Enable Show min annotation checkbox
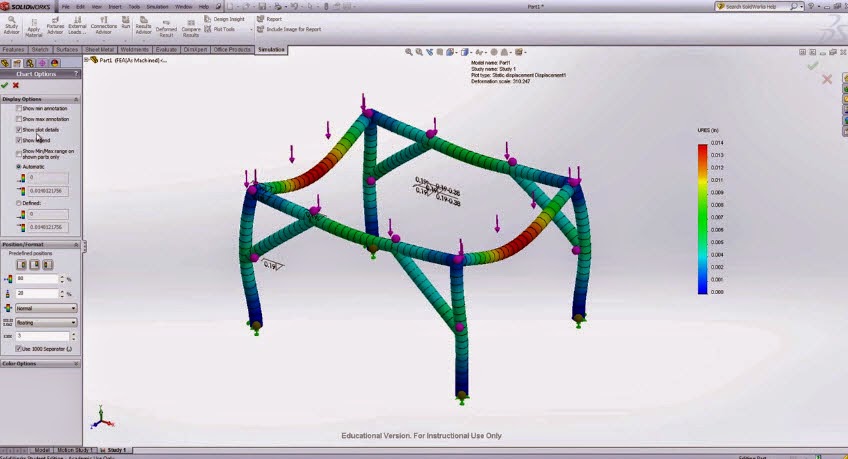This screenshot has width=848, height=459. 19,109
